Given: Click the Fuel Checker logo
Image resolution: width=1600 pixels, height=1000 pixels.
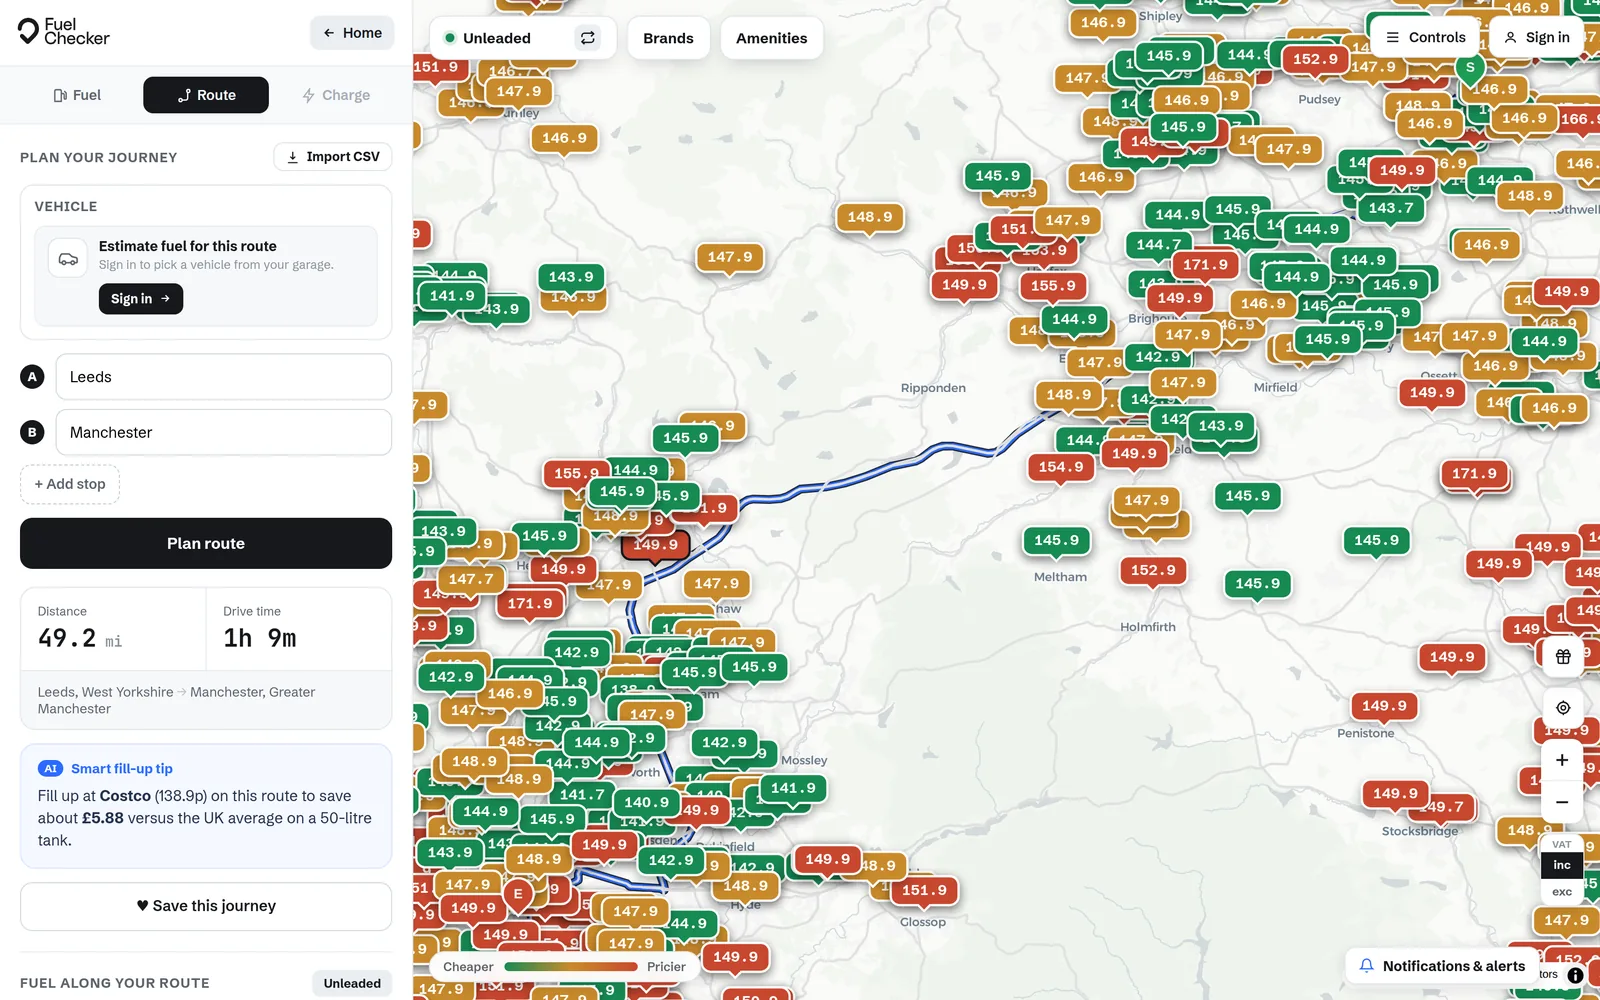Looking at the screenshot, I should click(64, 32).
